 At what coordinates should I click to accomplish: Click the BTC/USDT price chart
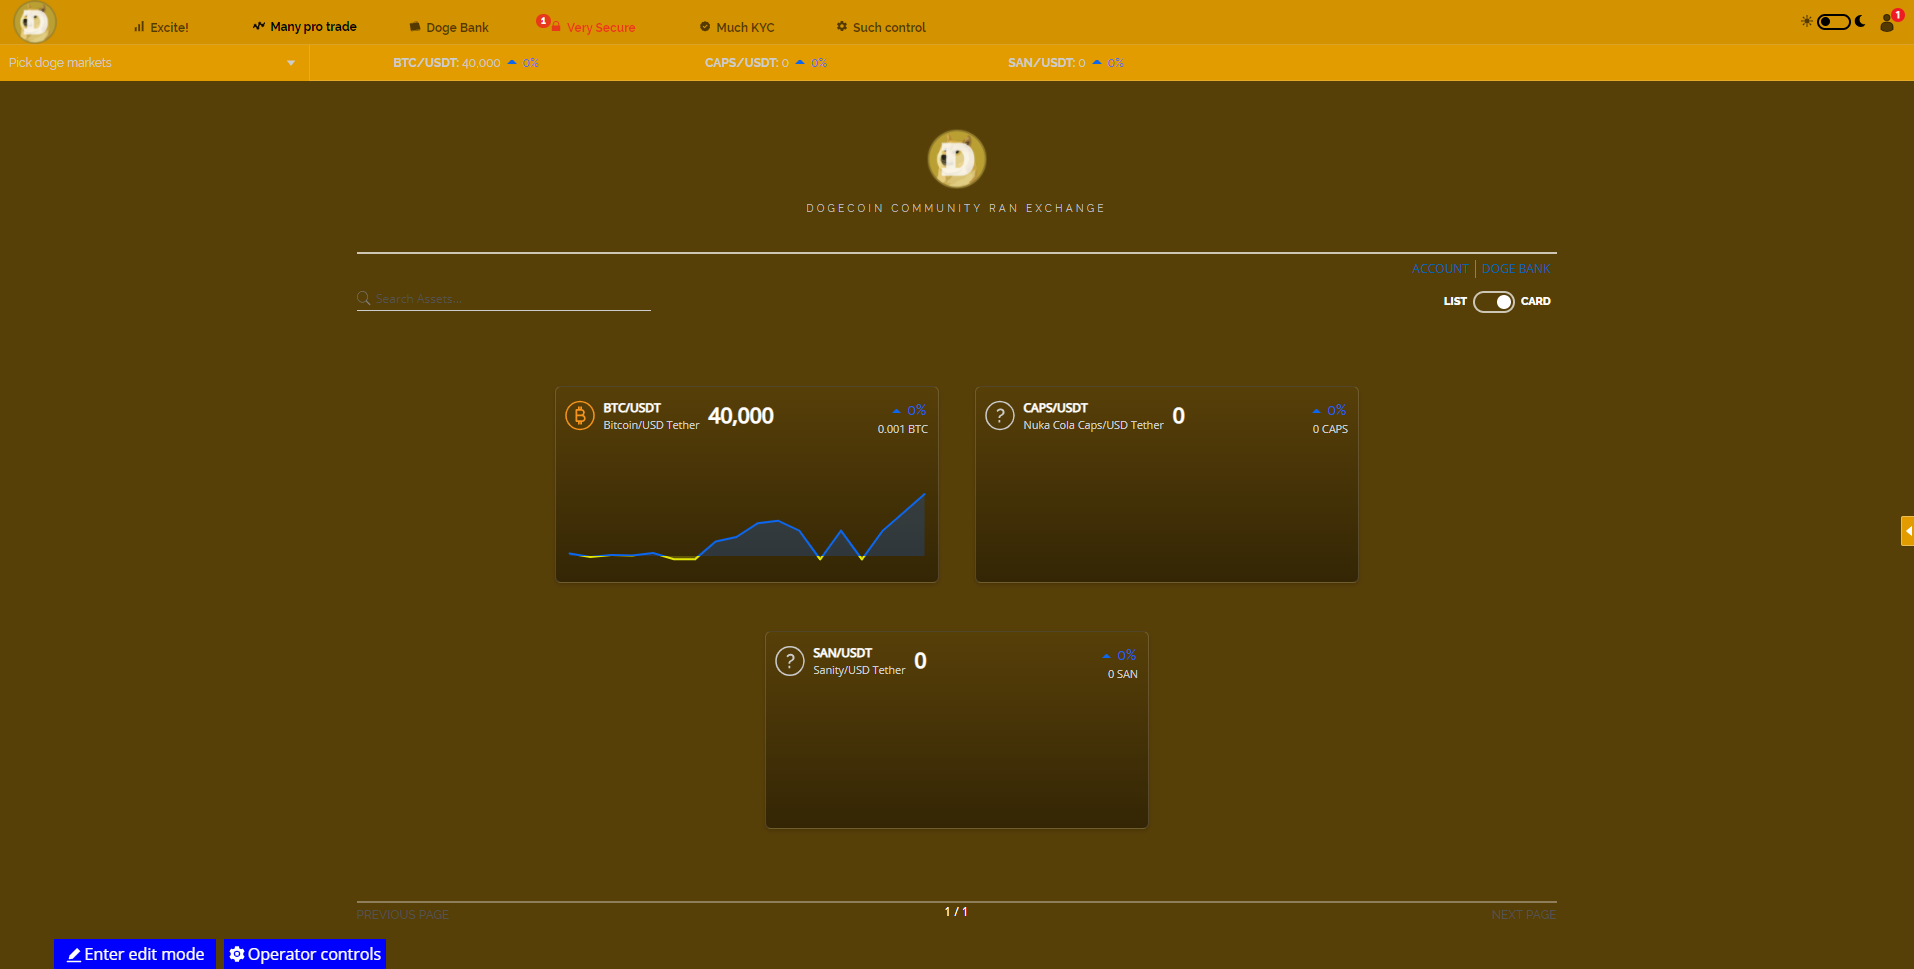pos(746,525)
